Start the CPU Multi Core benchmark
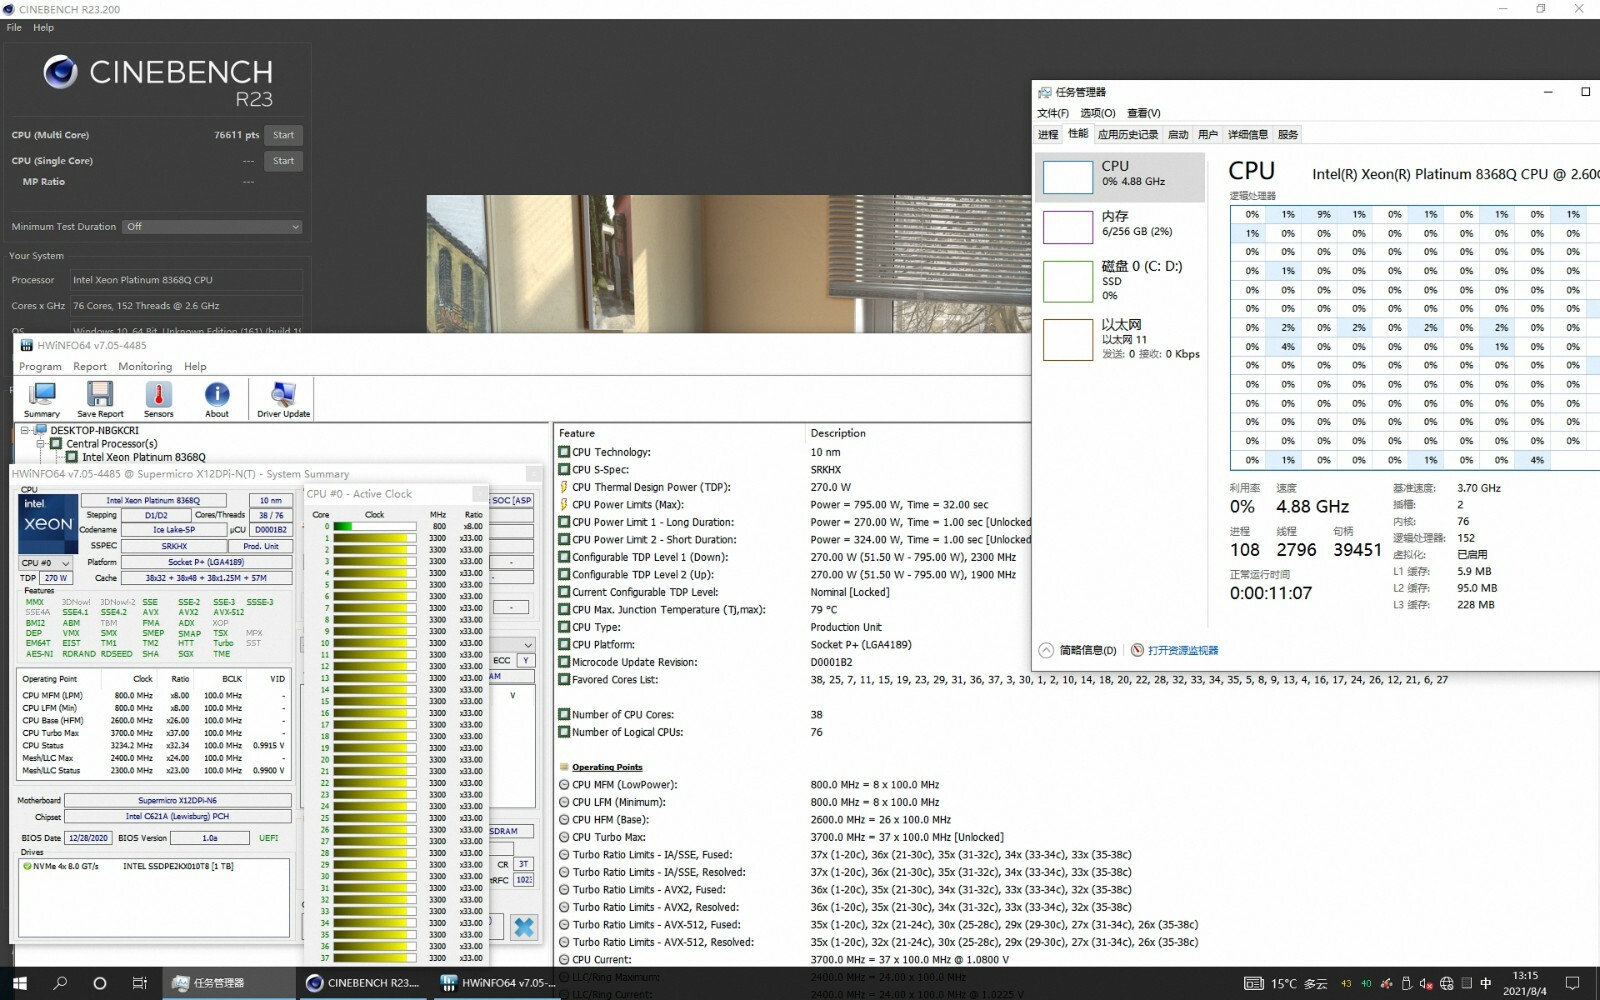This screenshot has height=1000, width=1600. tap(284, 135)
